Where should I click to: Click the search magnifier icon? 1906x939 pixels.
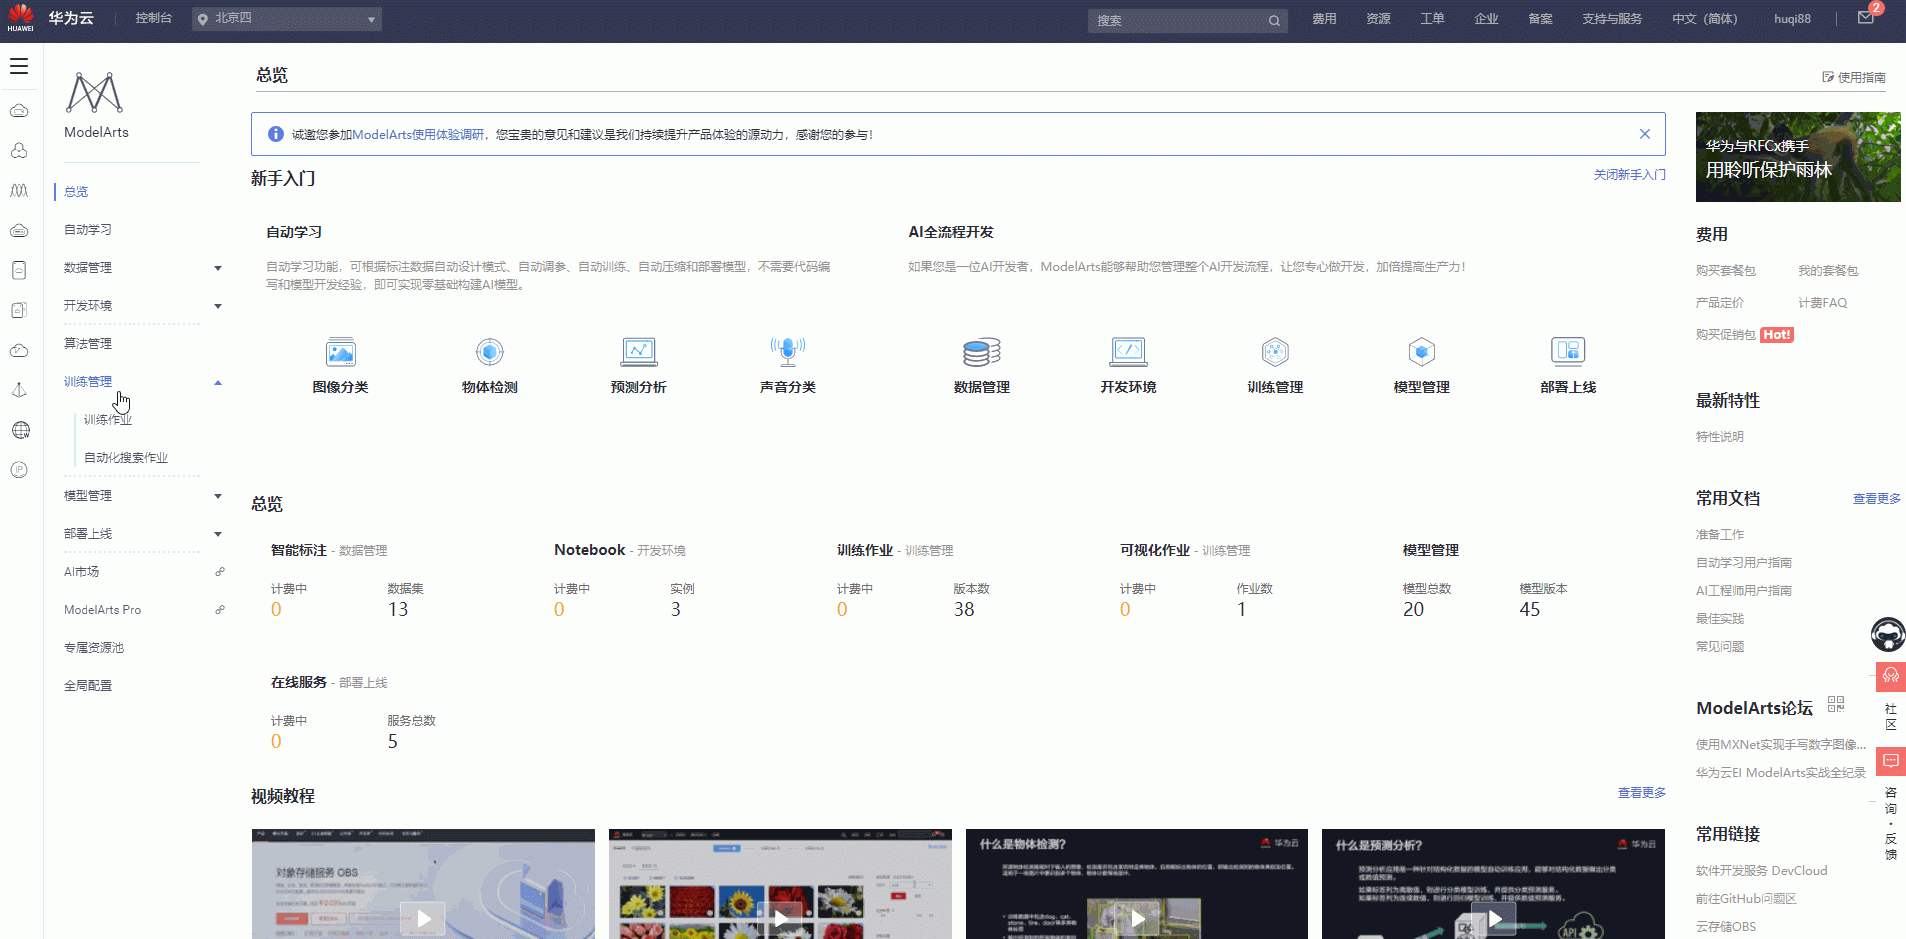pyautogui.click(x=1274, y=20)
